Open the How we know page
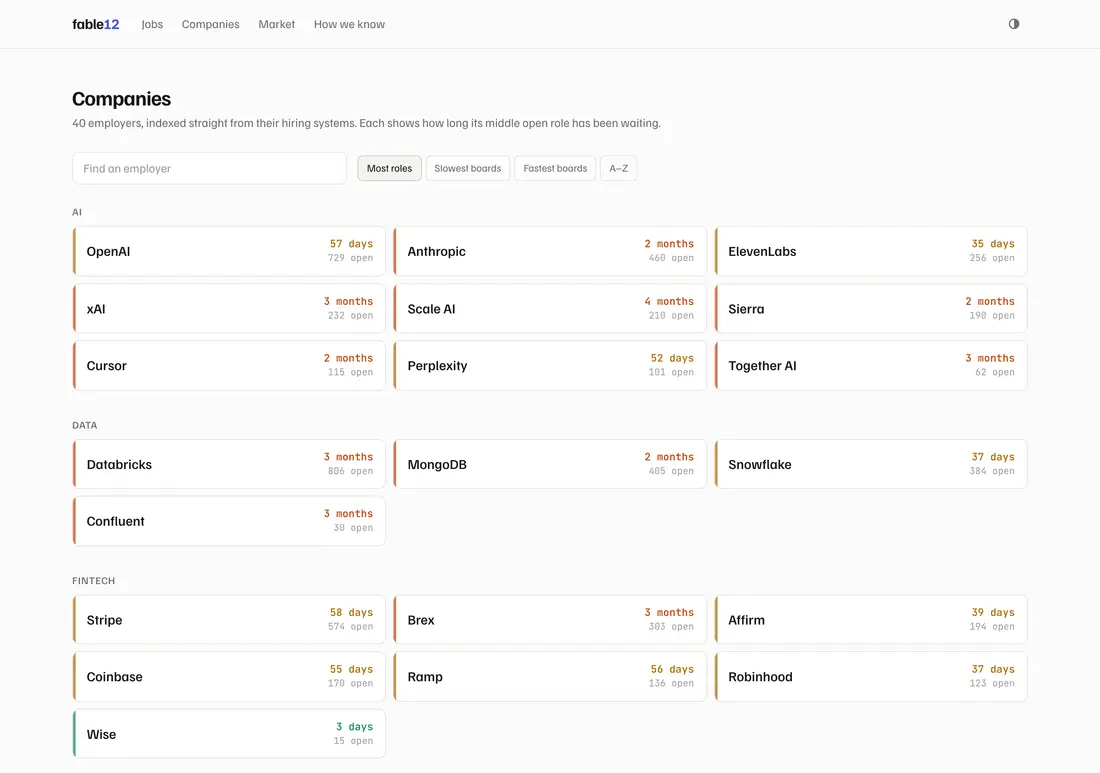This screenshot has height=773, width=1100. tap(349, 25)
